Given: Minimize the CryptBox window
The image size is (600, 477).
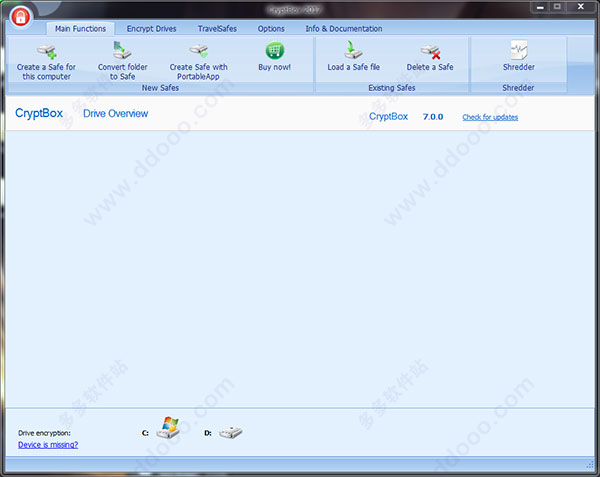Looking at the screenshot, I should [x=540, y=7].
